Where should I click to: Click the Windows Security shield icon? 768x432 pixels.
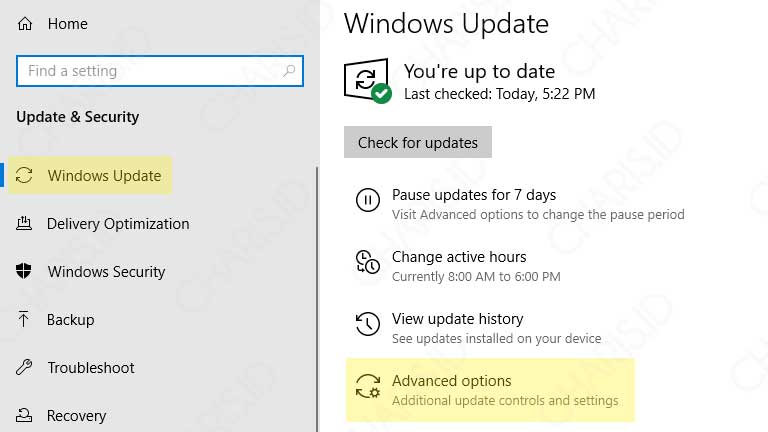24,271
